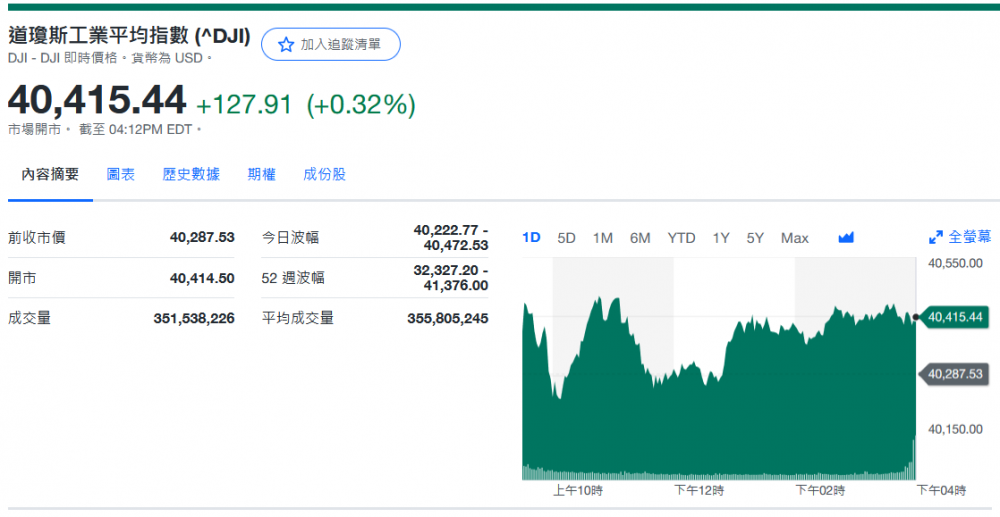Click the star icon in watchlist button
This screenshot has width=1000, height=517.
coord(286,45)
